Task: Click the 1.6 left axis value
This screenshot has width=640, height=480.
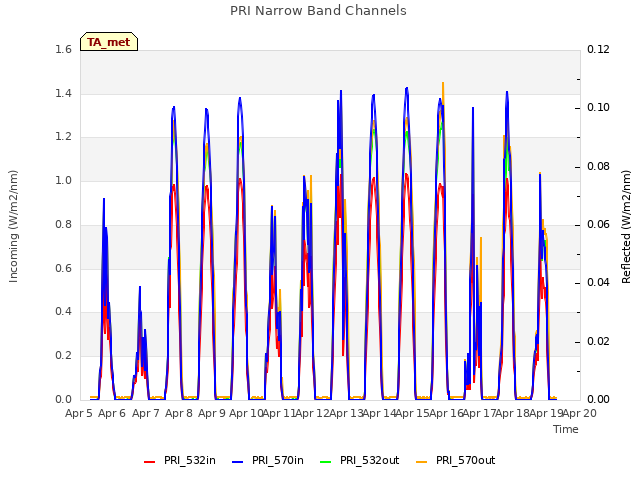Action: [64, 50]
